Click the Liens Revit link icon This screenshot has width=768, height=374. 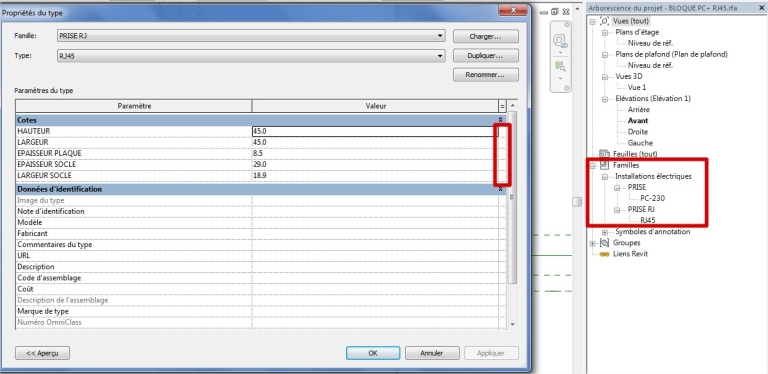pyautogui.click(x=604, y=254)
